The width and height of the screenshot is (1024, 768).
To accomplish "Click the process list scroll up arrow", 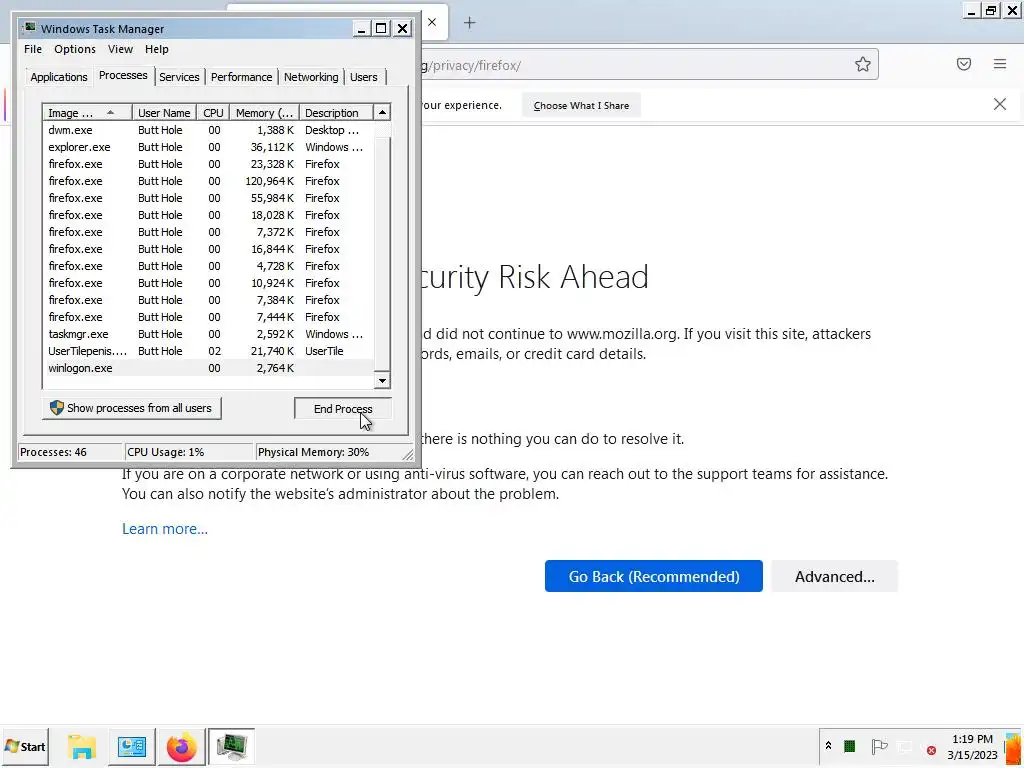I will [382, 112].
